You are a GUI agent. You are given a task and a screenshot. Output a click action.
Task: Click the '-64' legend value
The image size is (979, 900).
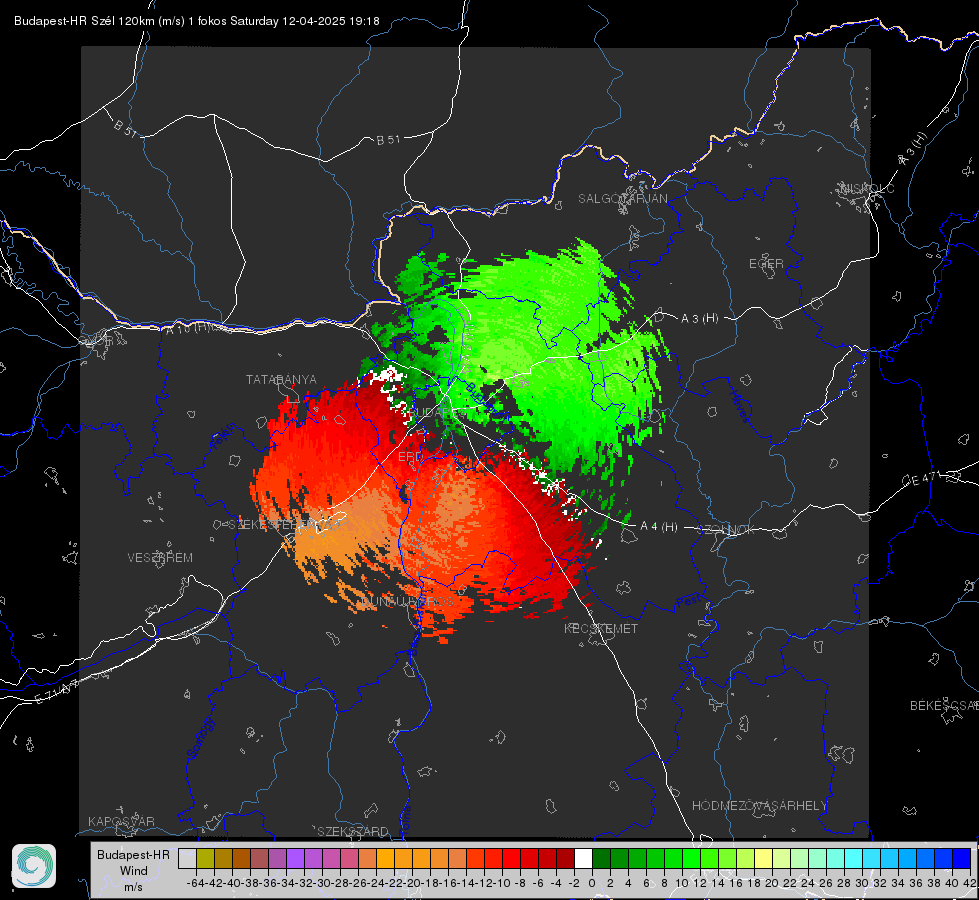(x=195, y=883)
